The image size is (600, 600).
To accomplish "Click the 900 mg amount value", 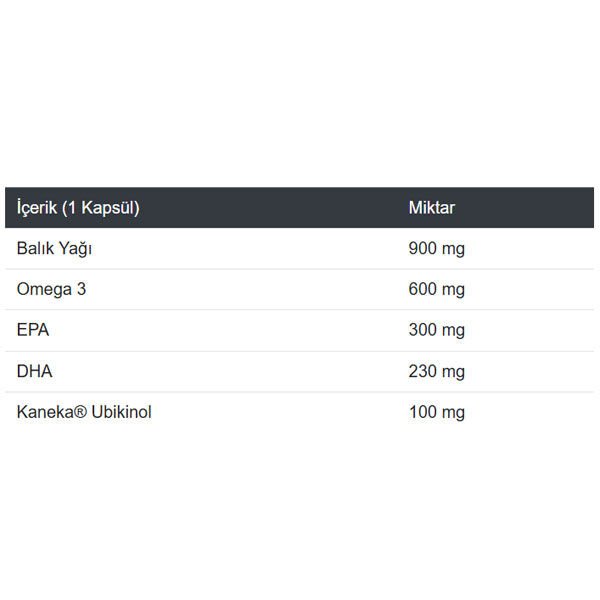I will coord(437,249).
